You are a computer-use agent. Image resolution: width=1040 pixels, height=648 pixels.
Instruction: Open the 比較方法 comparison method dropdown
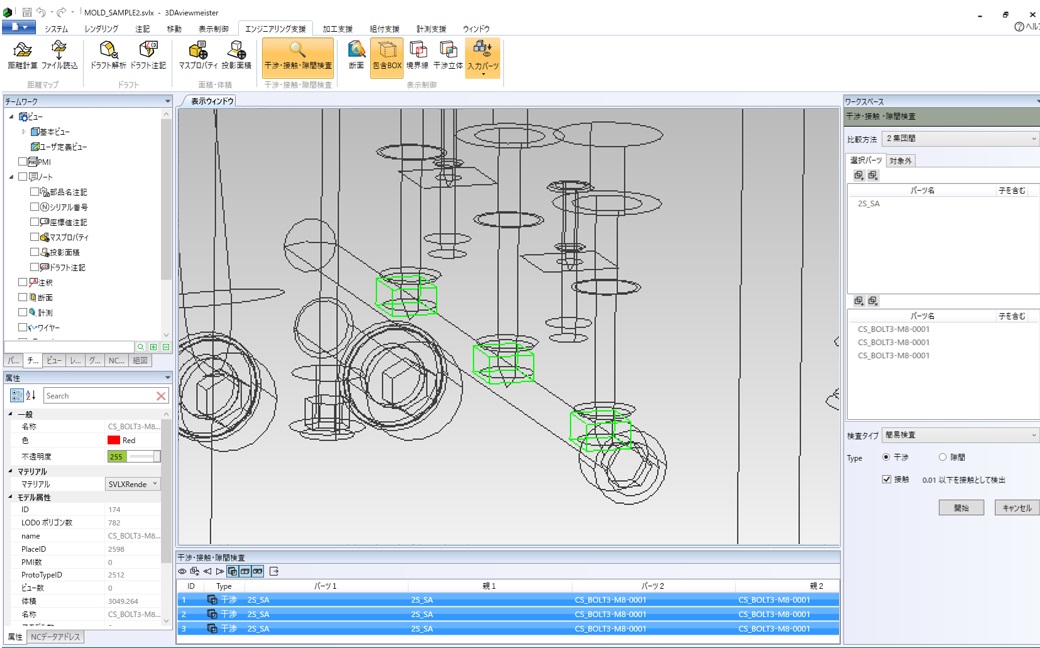(961, 139)
